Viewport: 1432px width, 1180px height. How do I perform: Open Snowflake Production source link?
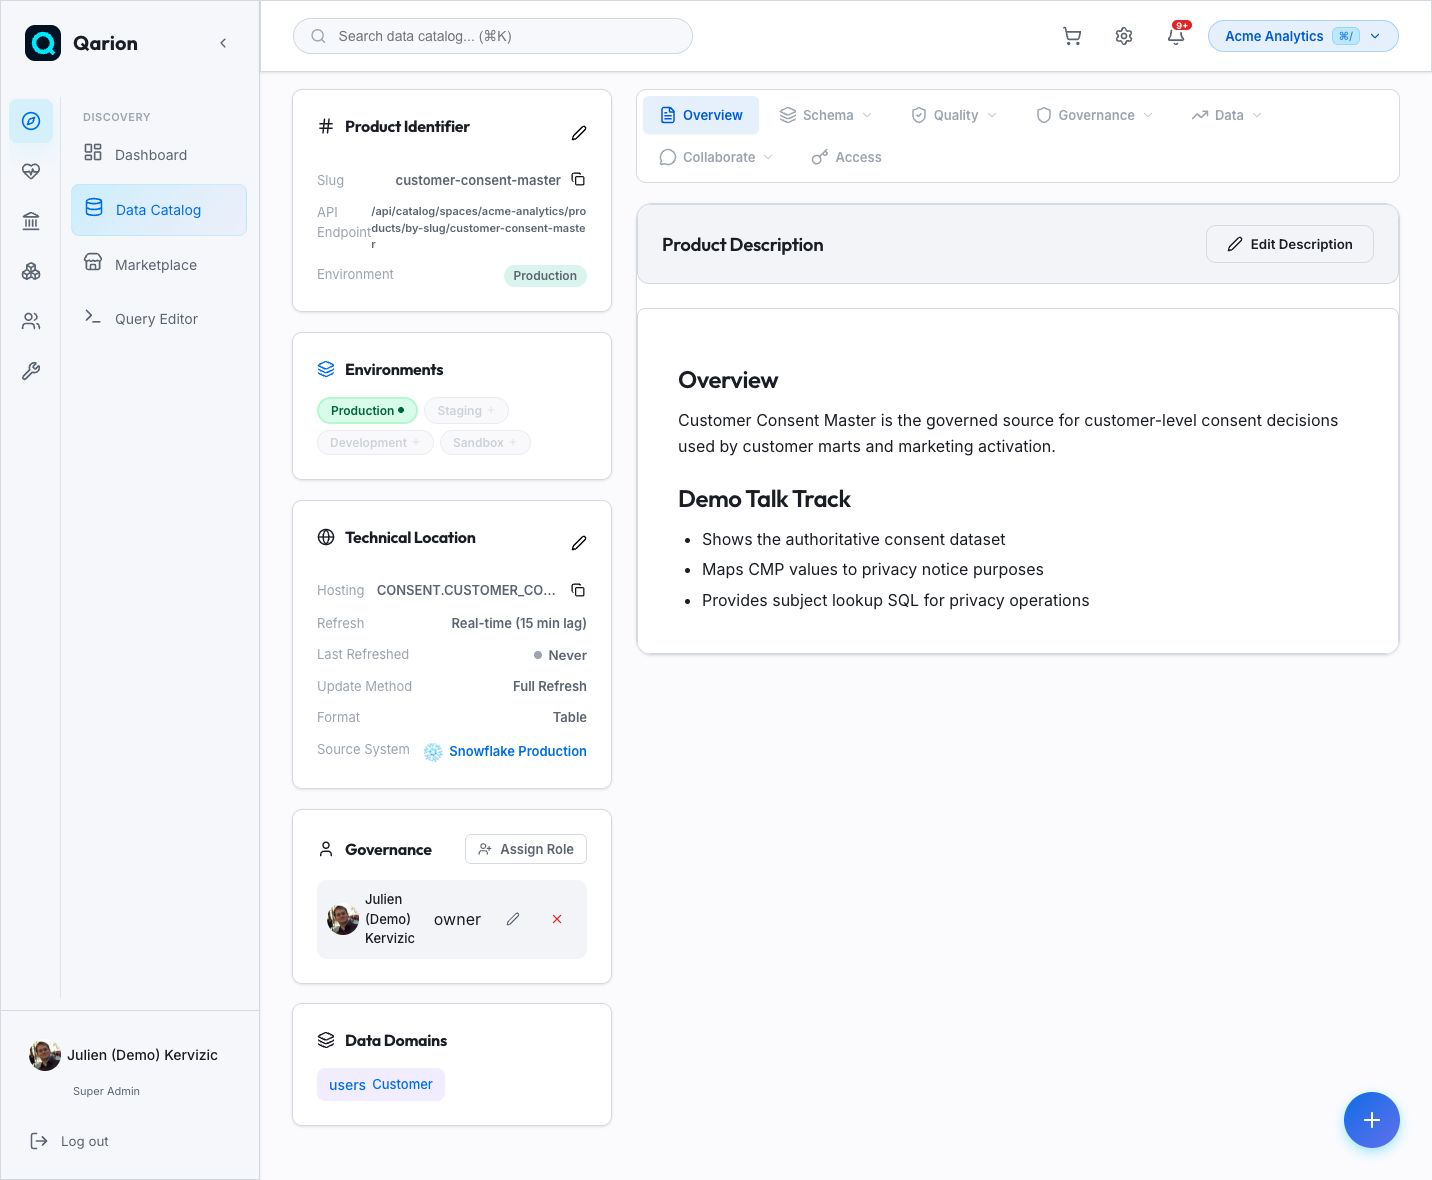click(x=518, y=751)
